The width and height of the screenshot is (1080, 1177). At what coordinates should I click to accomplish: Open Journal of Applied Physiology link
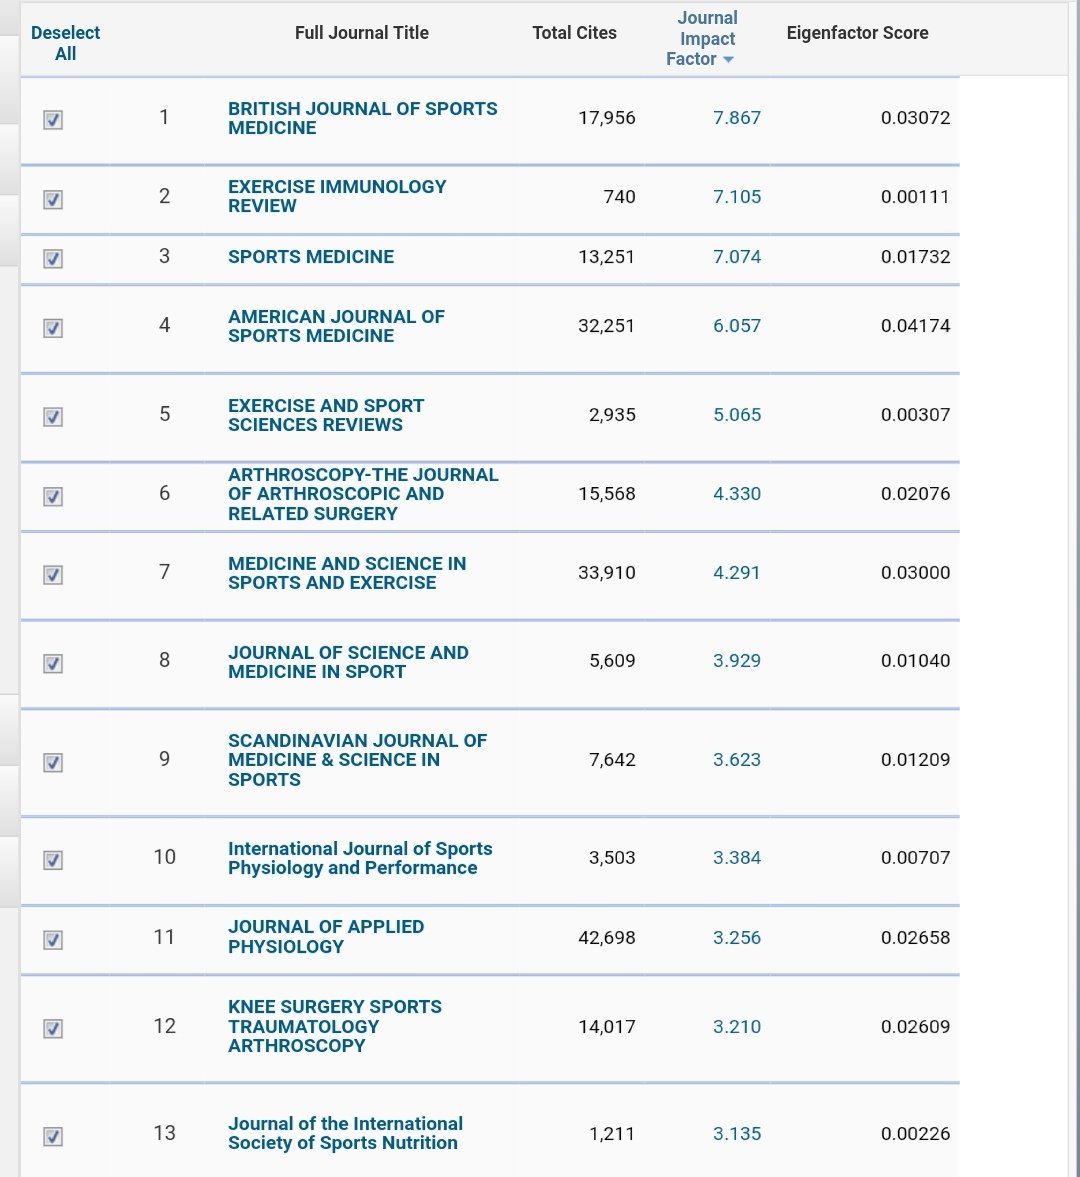(326, 936)
